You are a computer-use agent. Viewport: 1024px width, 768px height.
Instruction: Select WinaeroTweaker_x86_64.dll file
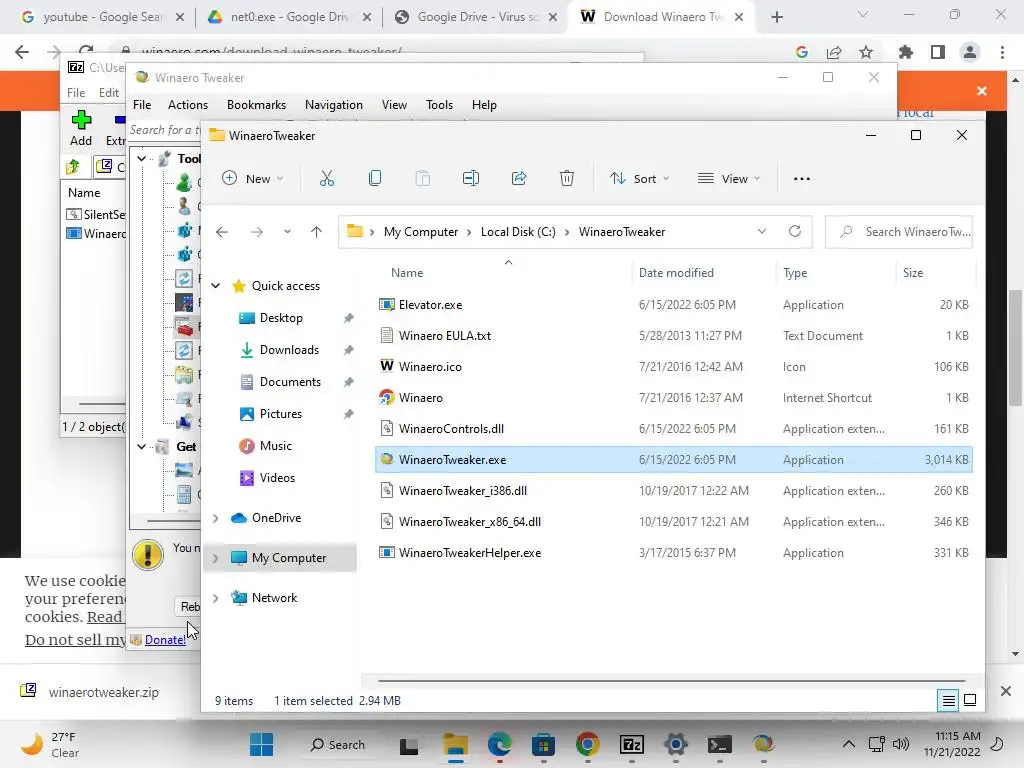[x=673, y=522]
